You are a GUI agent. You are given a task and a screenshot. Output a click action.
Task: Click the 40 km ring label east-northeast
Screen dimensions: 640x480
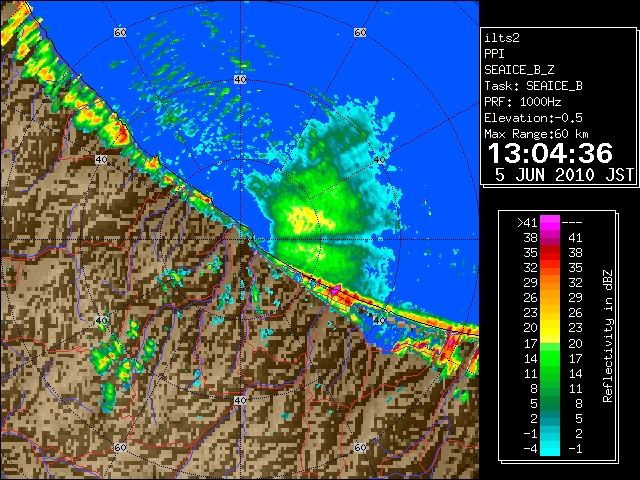click(379, 160)
